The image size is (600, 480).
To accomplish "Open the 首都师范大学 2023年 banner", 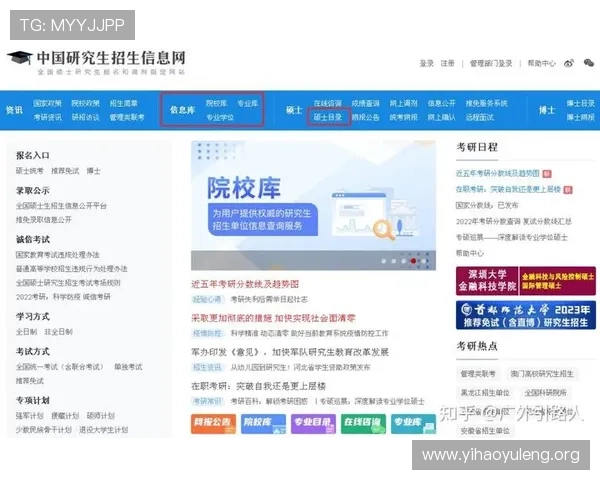I will 526,315.
